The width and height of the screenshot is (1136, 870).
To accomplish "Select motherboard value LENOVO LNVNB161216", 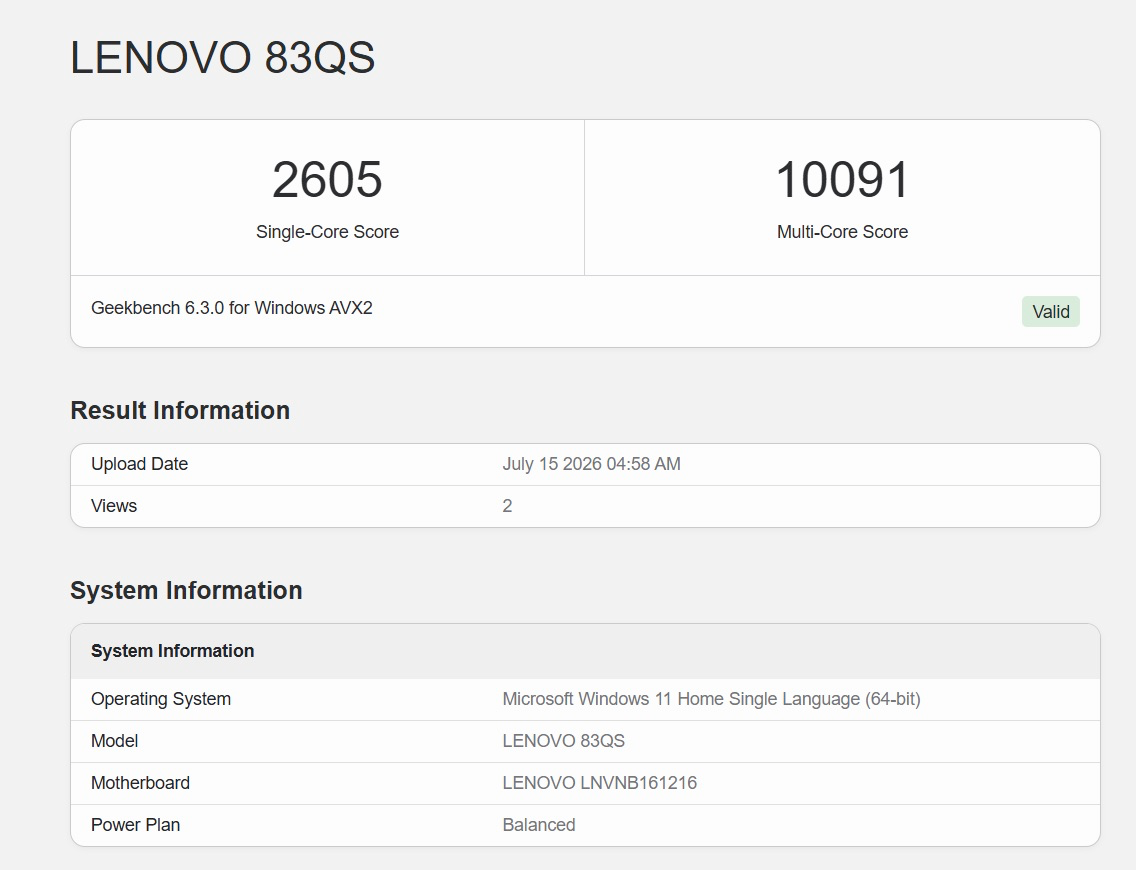I will point(600,783).
